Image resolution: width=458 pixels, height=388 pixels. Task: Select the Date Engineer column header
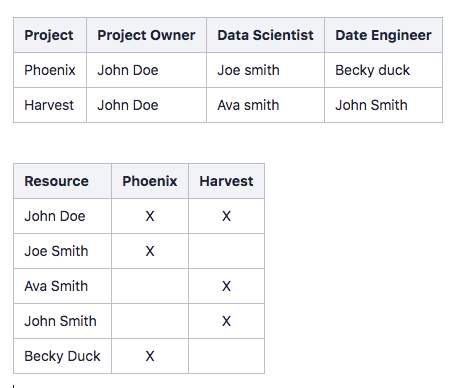click(x=383, y=35)
